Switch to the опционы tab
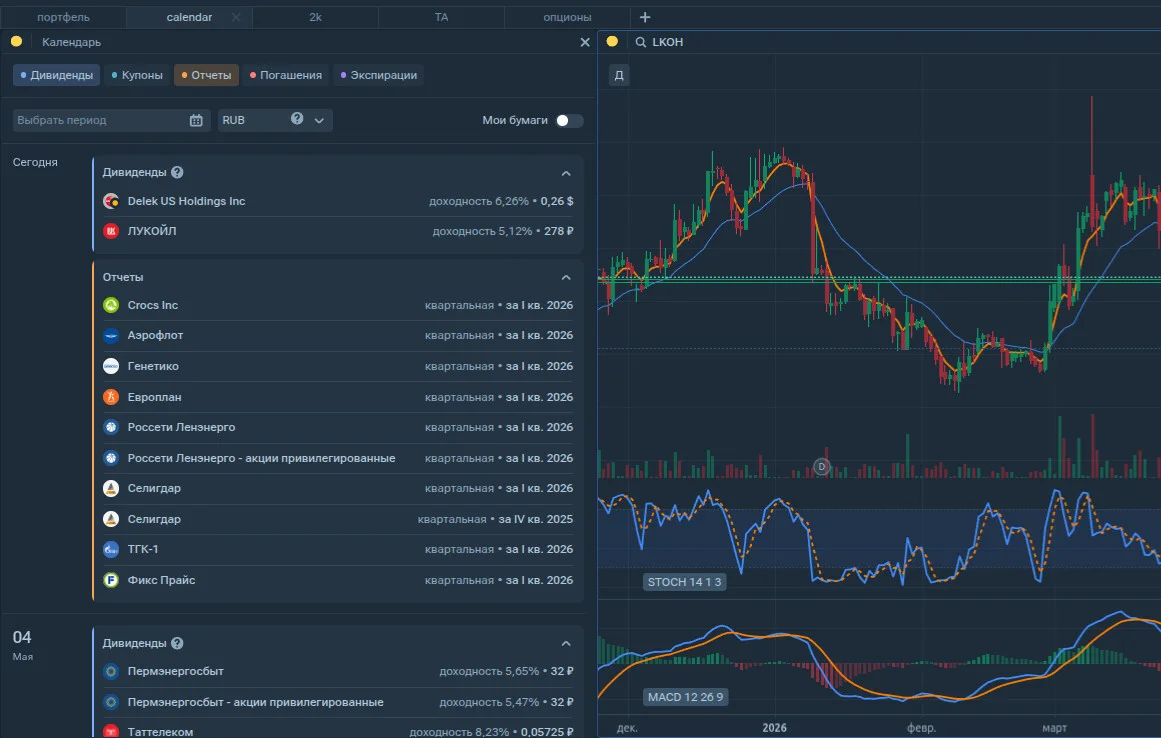The height and width of the screenshot is (738, 1161). tap(567, 17)
